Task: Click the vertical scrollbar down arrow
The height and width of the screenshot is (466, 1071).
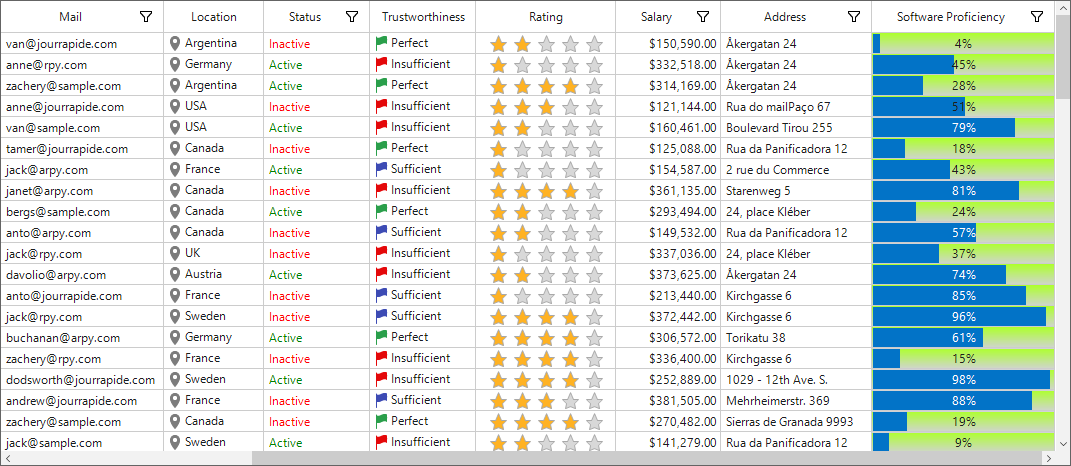Action: click(x=1063, y=444)
